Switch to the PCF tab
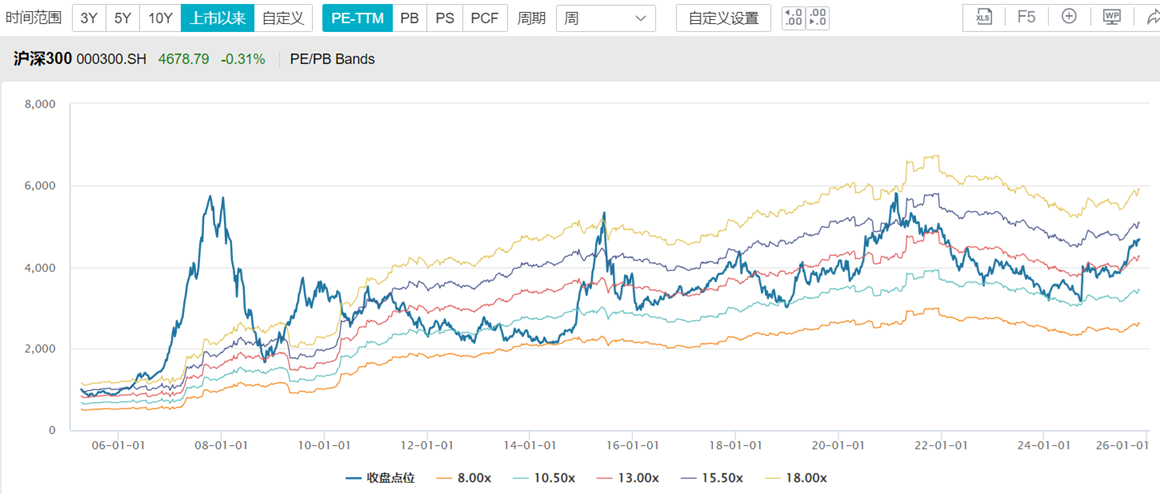1160x494 pixels. [485, 18]
